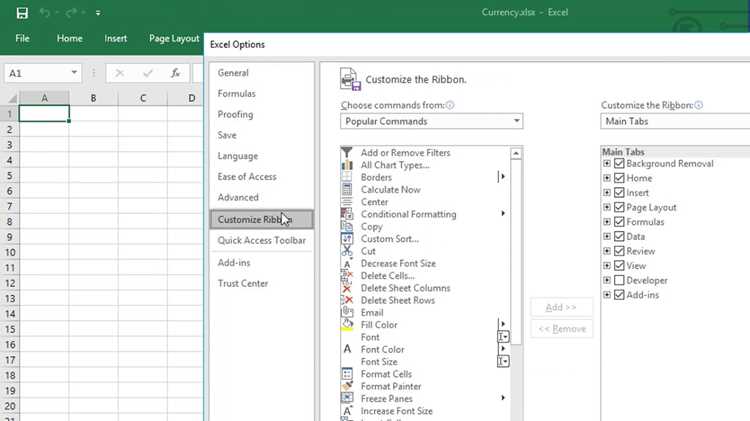Select the Format Painter brush icon
The image size is (750, 421).
(347, 386)
